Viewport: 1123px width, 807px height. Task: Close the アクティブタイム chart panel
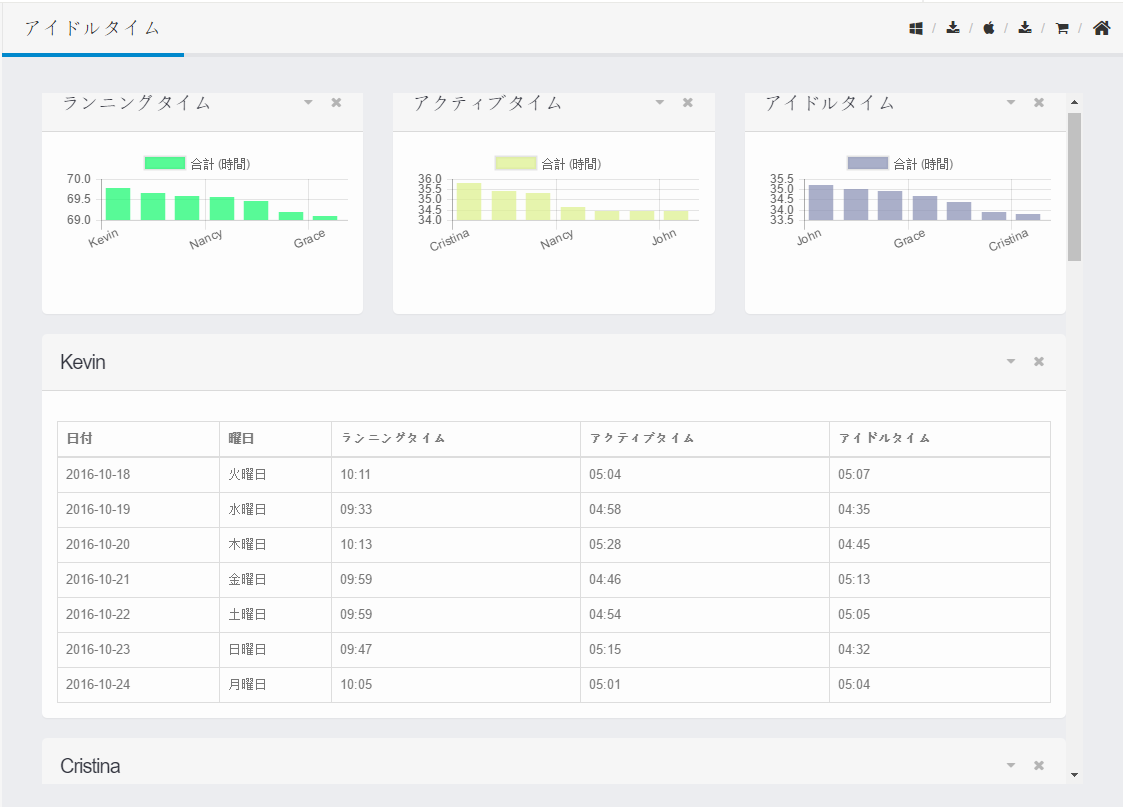688,102
